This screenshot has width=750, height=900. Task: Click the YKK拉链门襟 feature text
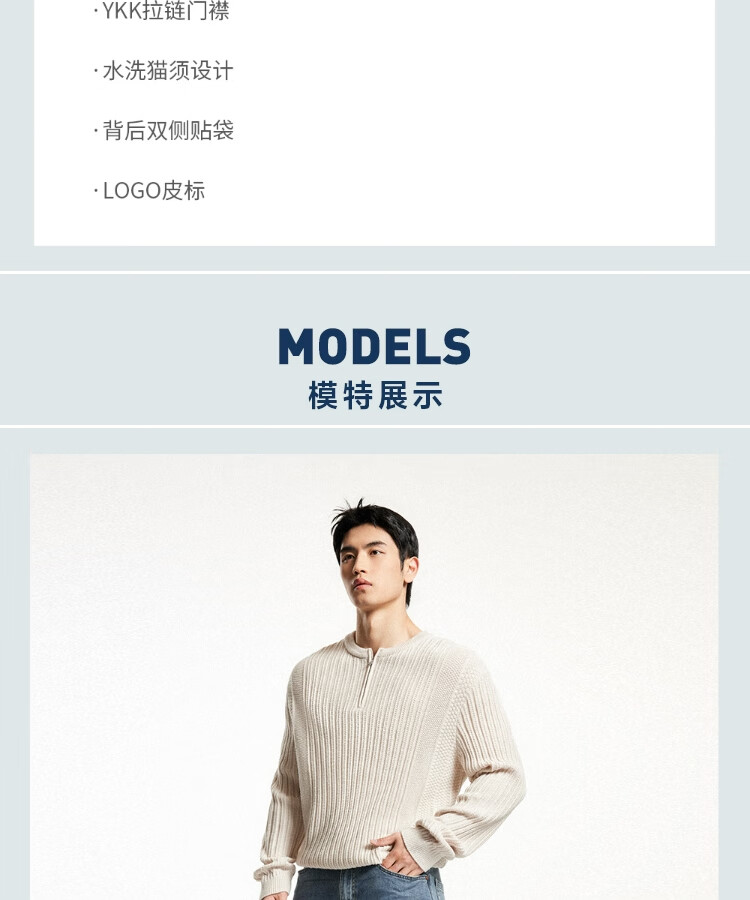166,10
